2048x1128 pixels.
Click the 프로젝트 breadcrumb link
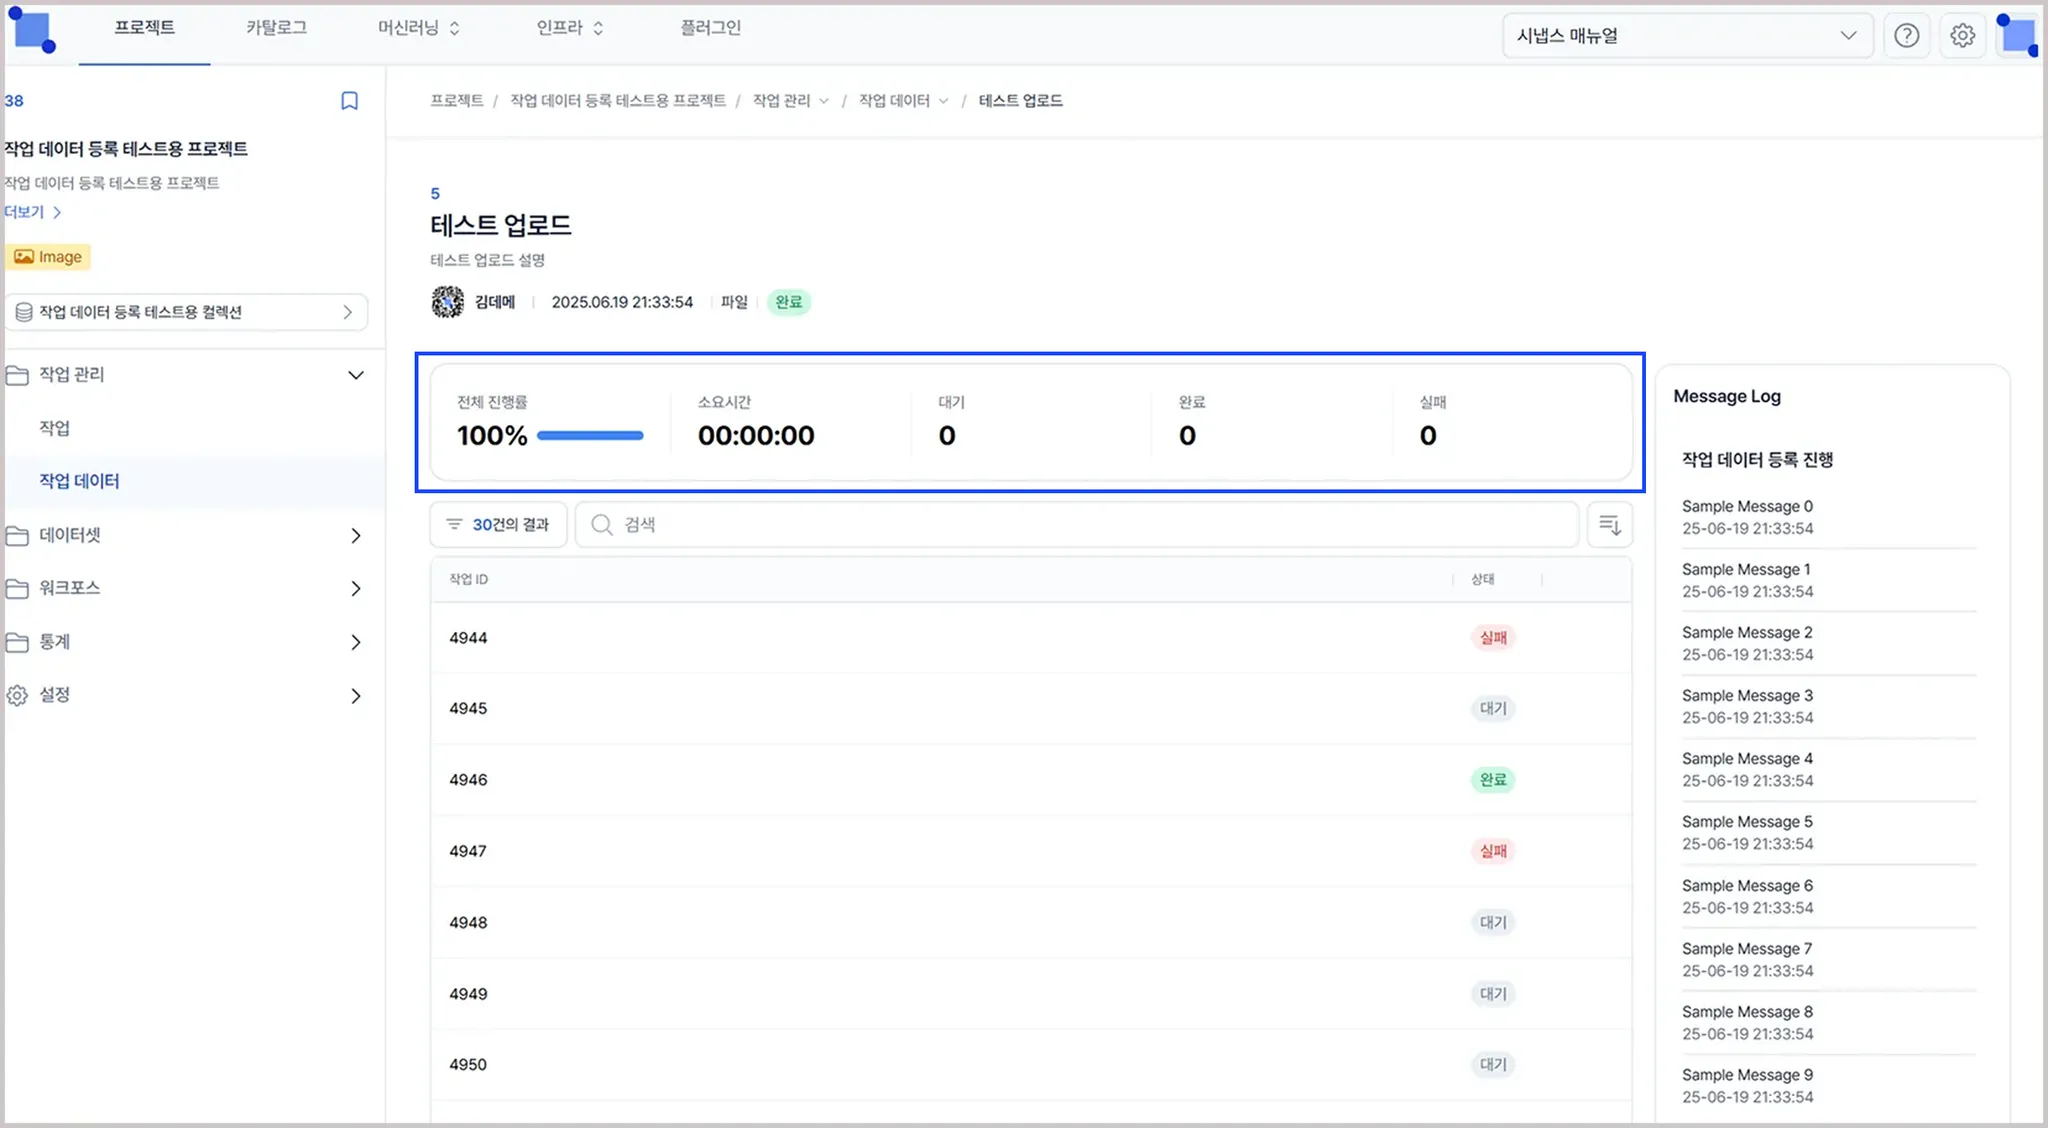[456, 101]
